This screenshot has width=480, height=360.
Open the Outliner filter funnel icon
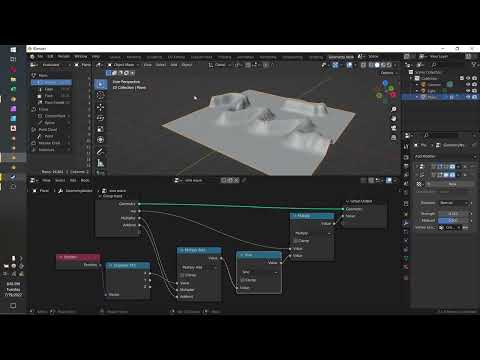[x=474, y=65]
